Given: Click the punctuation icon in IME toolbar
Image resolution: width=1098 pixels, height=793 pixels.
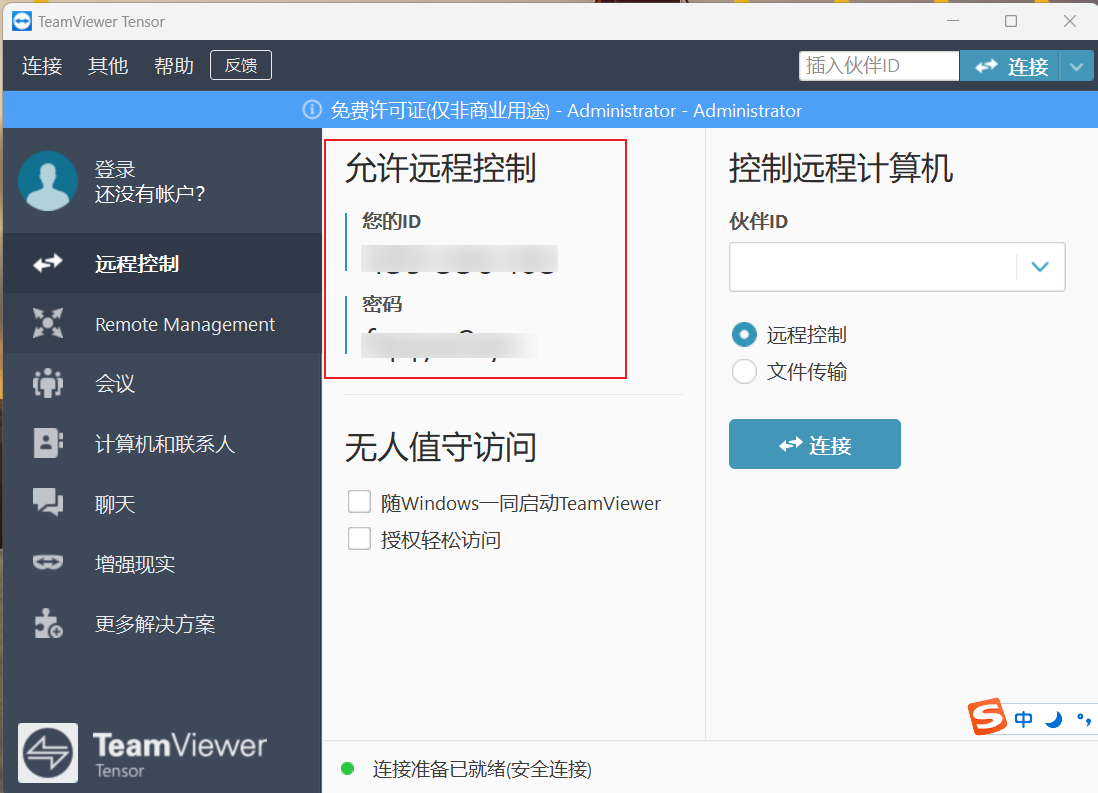Looking at the screenshot, I should (1084, 719).
